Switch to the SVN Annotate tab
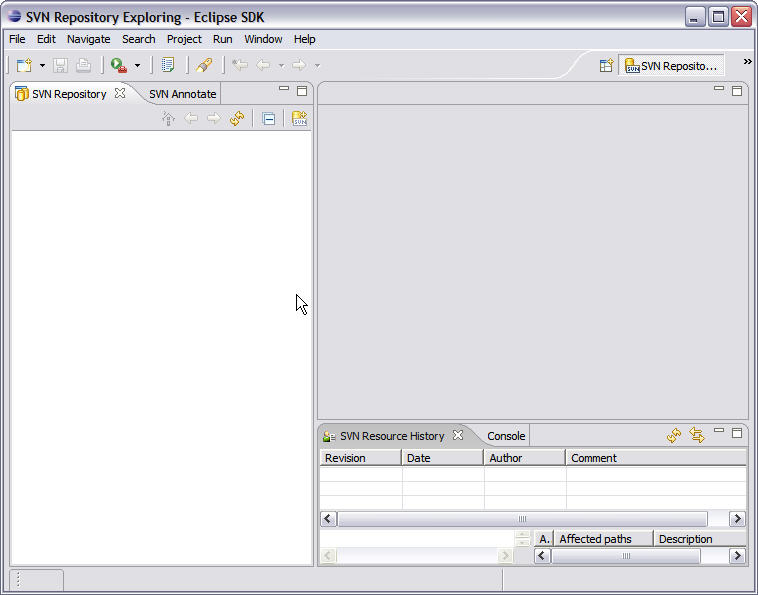 pyautogui.click(x=183, y=94)
